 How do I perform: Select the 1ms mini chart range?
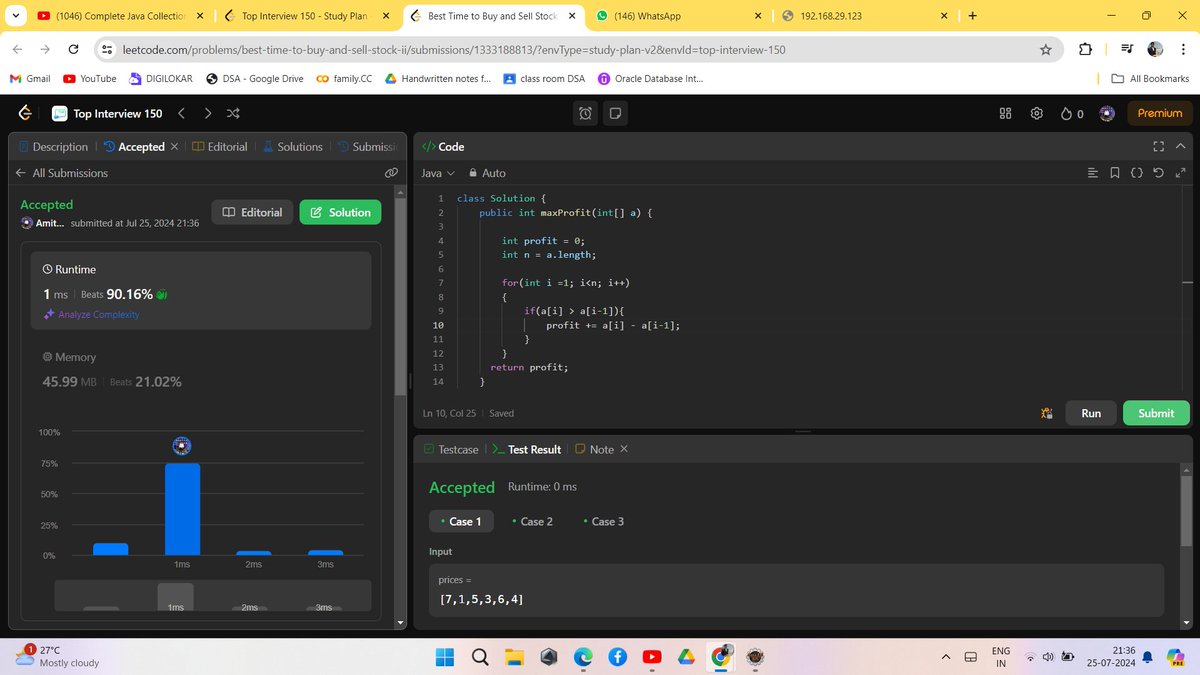pos(175,597)
